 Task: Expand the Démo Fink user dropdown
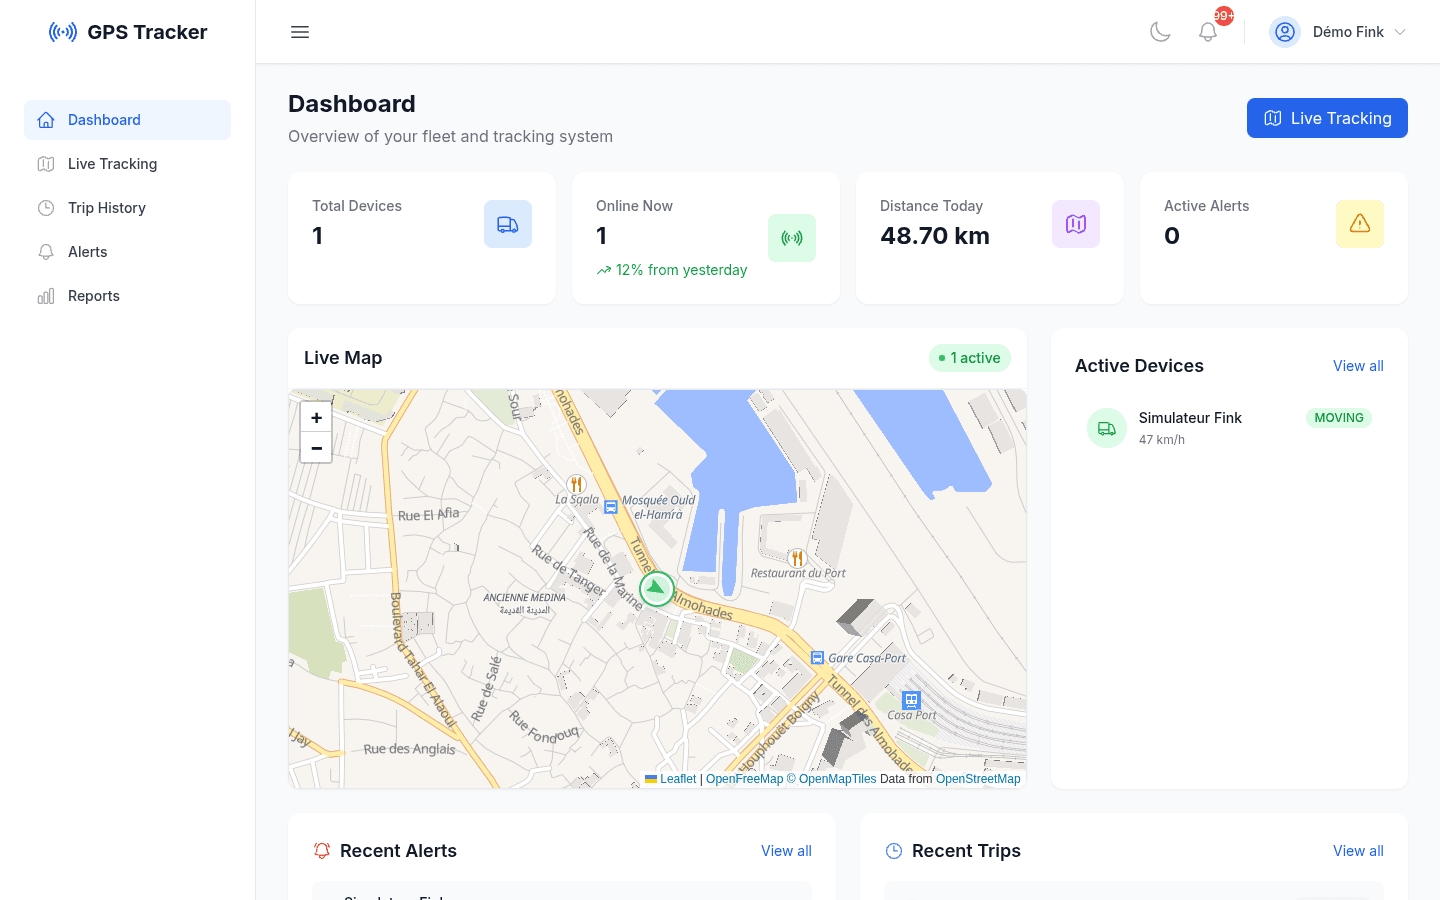tap(1400, 32)
